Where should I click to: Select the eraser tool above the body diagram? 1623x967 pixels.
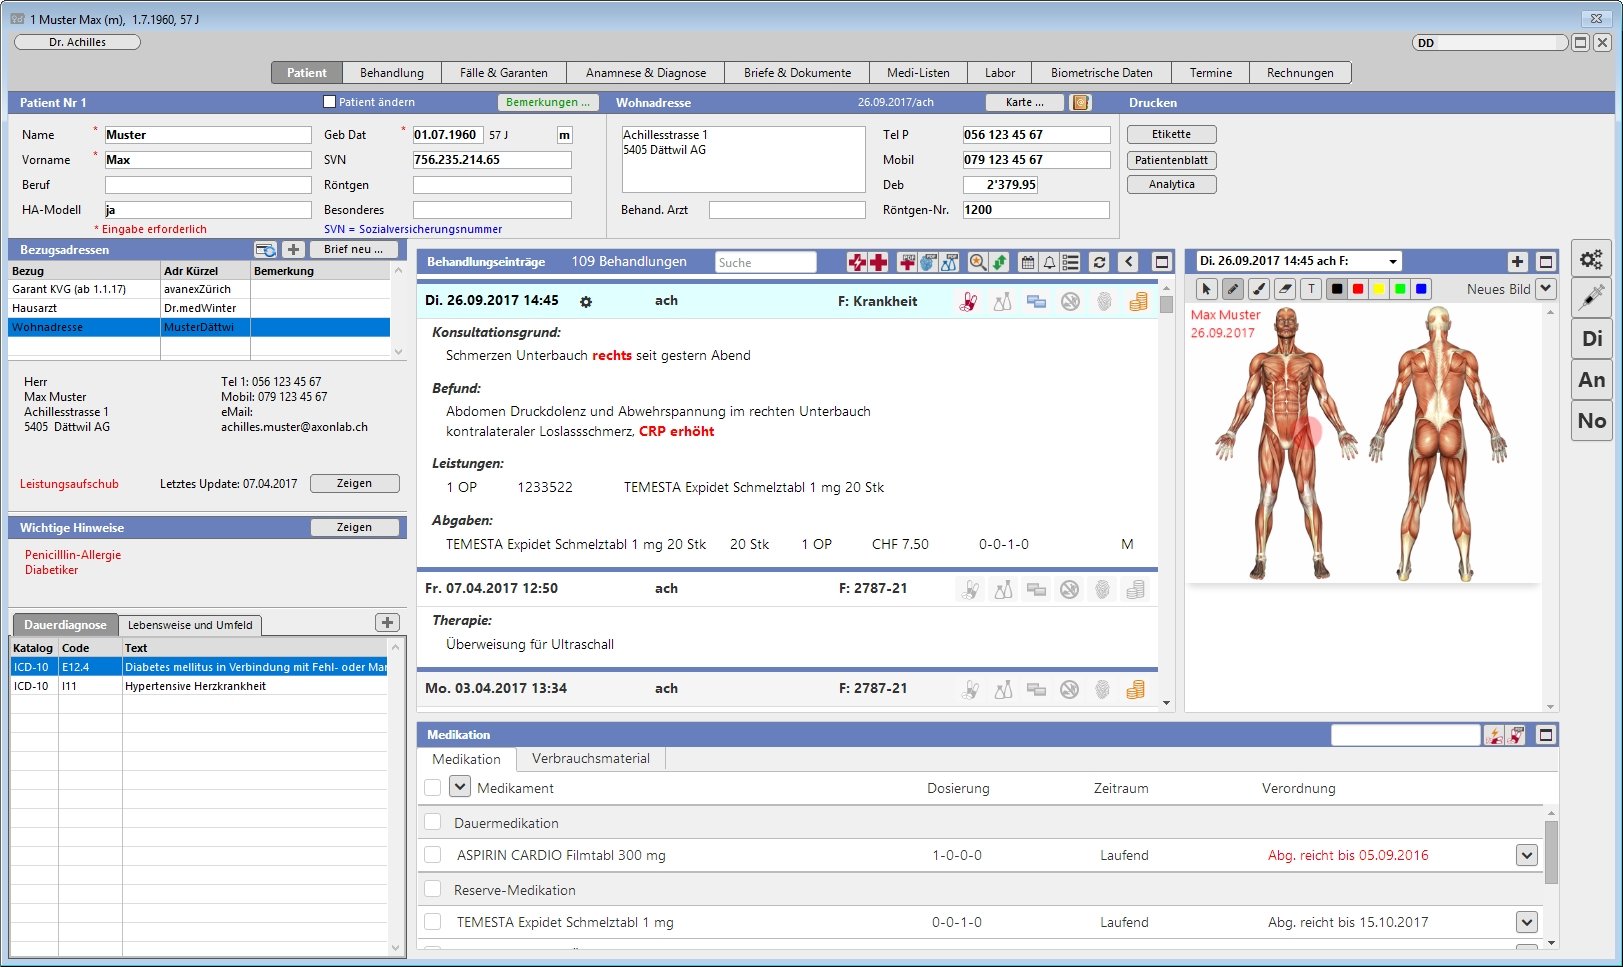[x=1286, y=289]
